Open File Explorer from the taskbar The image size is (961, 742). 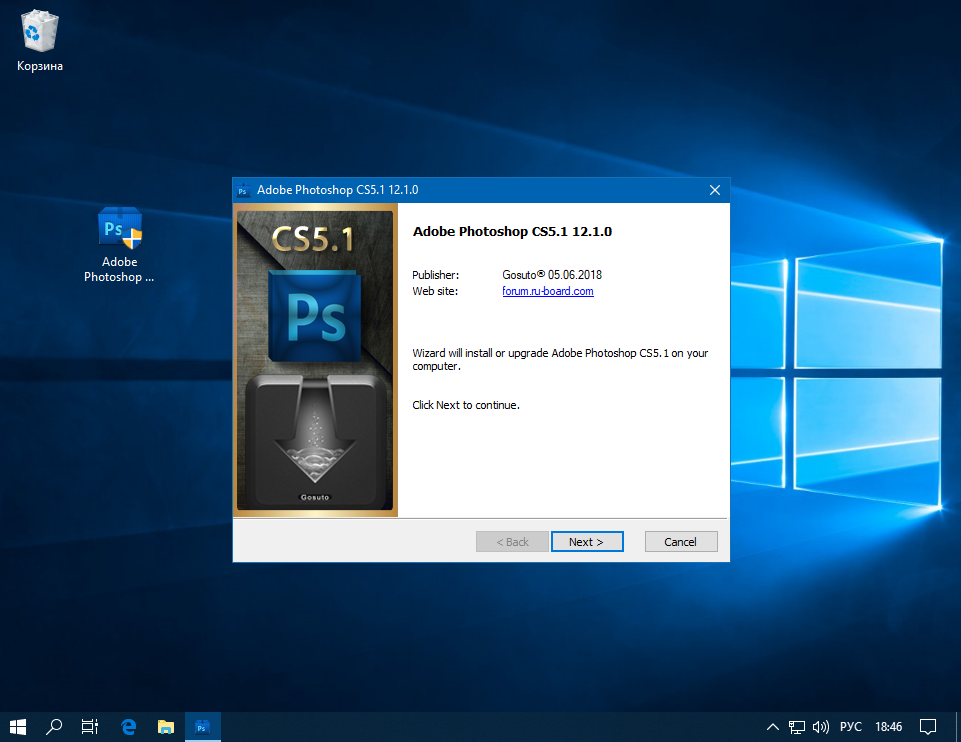[x=166, y=726]
